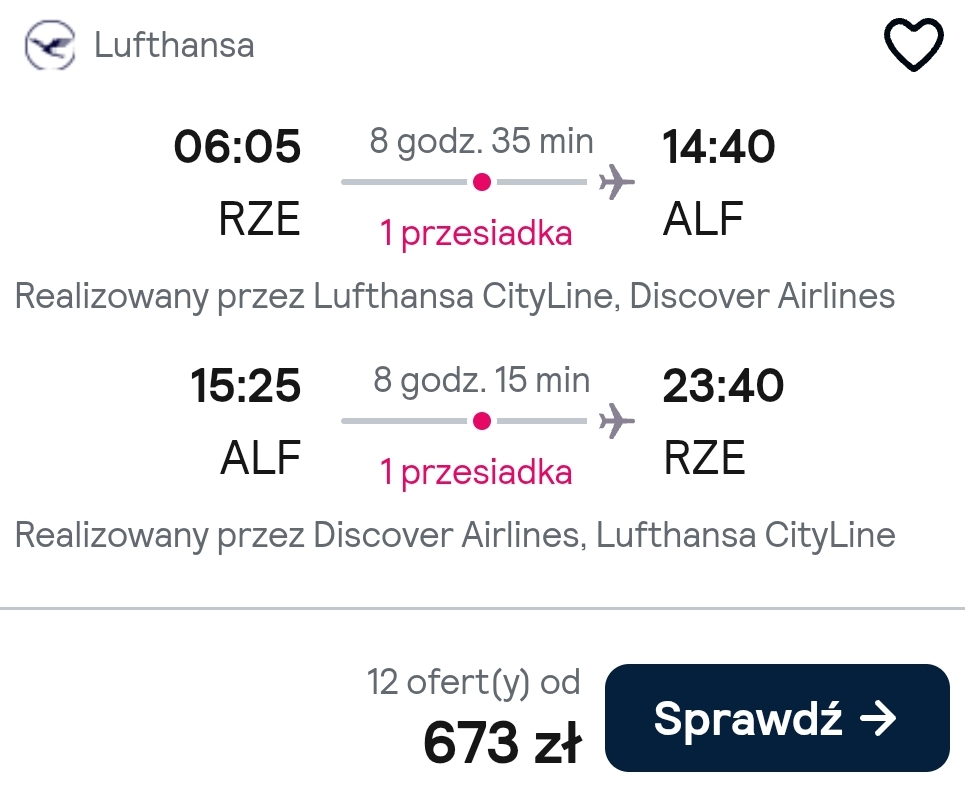Click the 673 zł price
The image size is (965, 787).
[502, 742]
